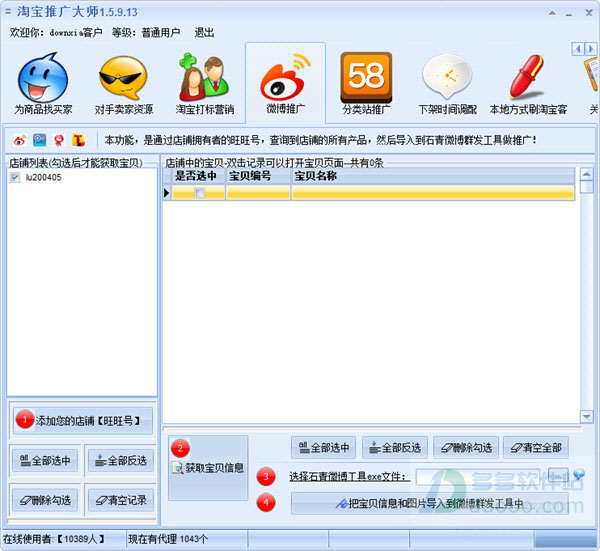600x551 pixels.
Task: Click 现在有代理 1043个 status text
Action: [168, 539]
